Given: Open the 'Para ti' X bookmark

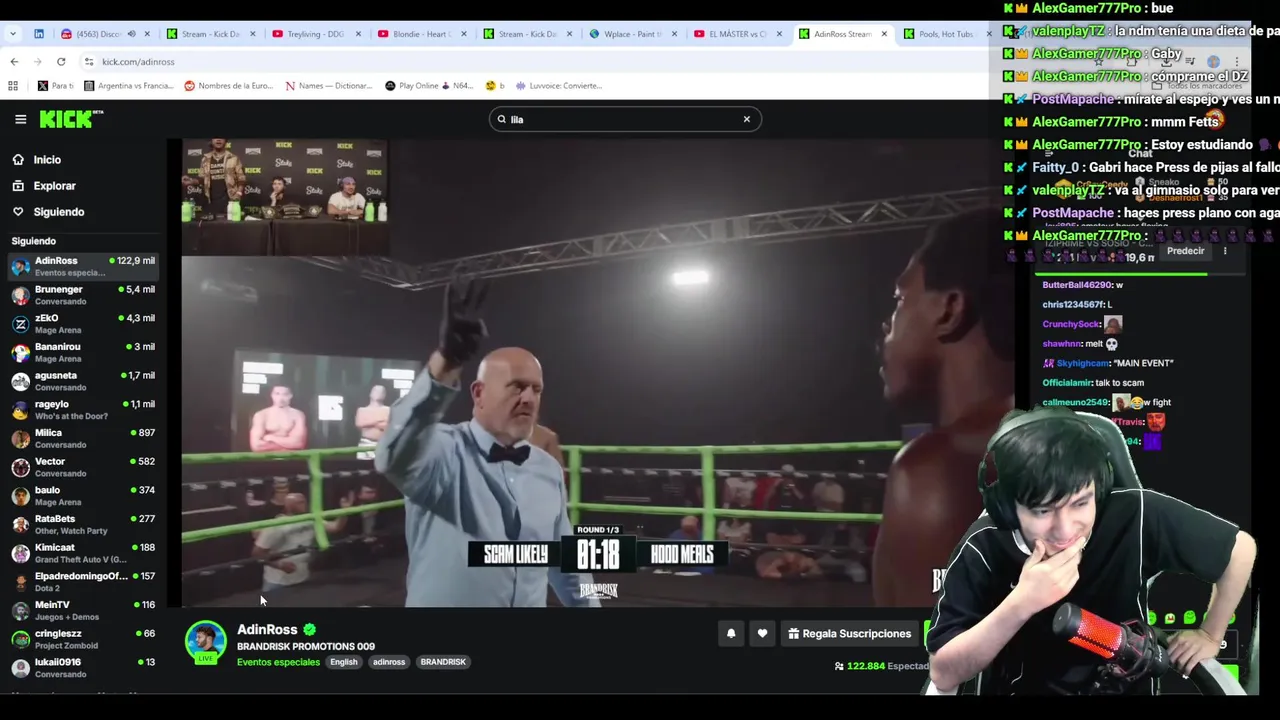Looking at the screenshot, I should coord(56,86).
